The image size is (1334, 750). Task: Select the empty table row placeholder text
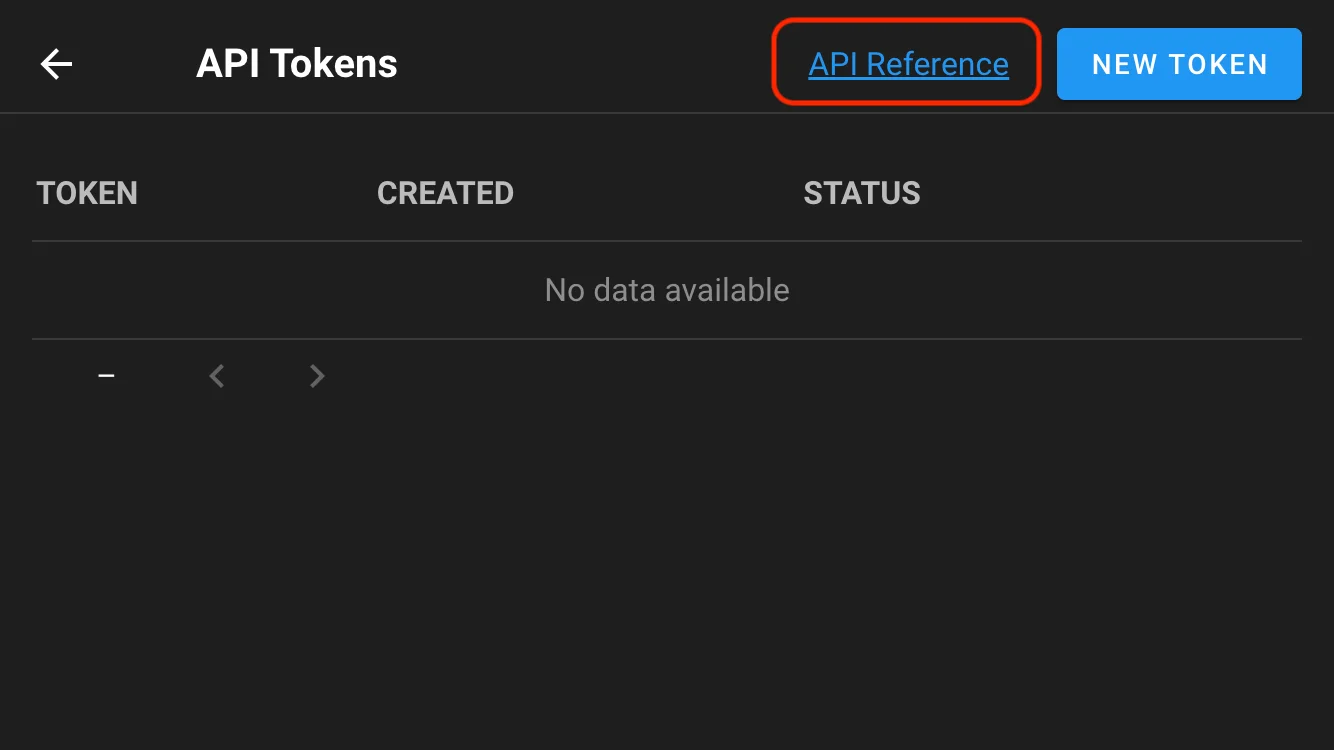[x=667, y=290]
